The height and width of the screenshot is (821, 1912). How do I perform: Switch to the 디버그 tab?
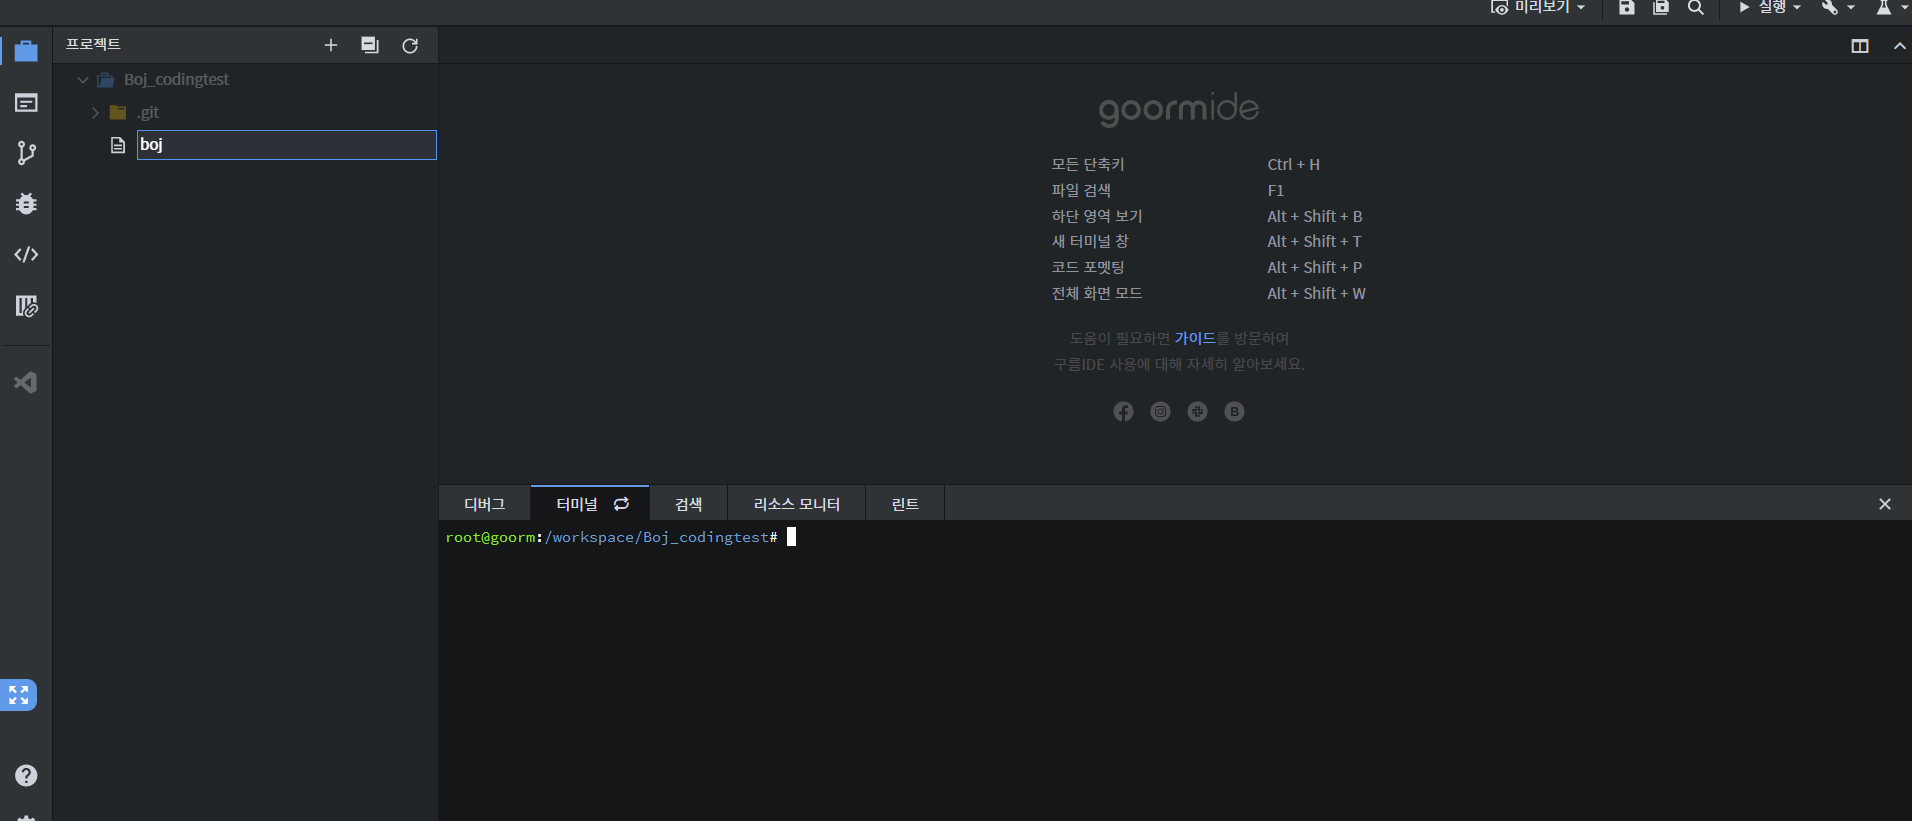coord(484,504)
